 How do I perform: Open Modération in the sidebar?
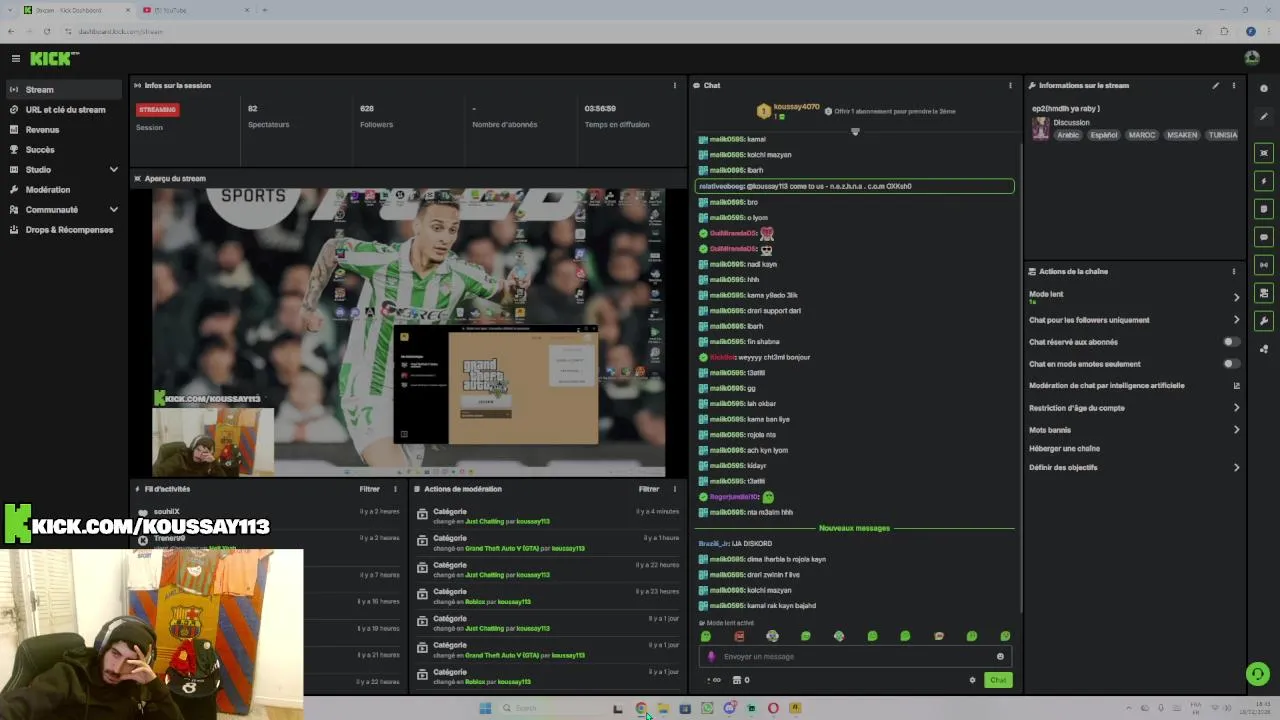click(64, 189)
